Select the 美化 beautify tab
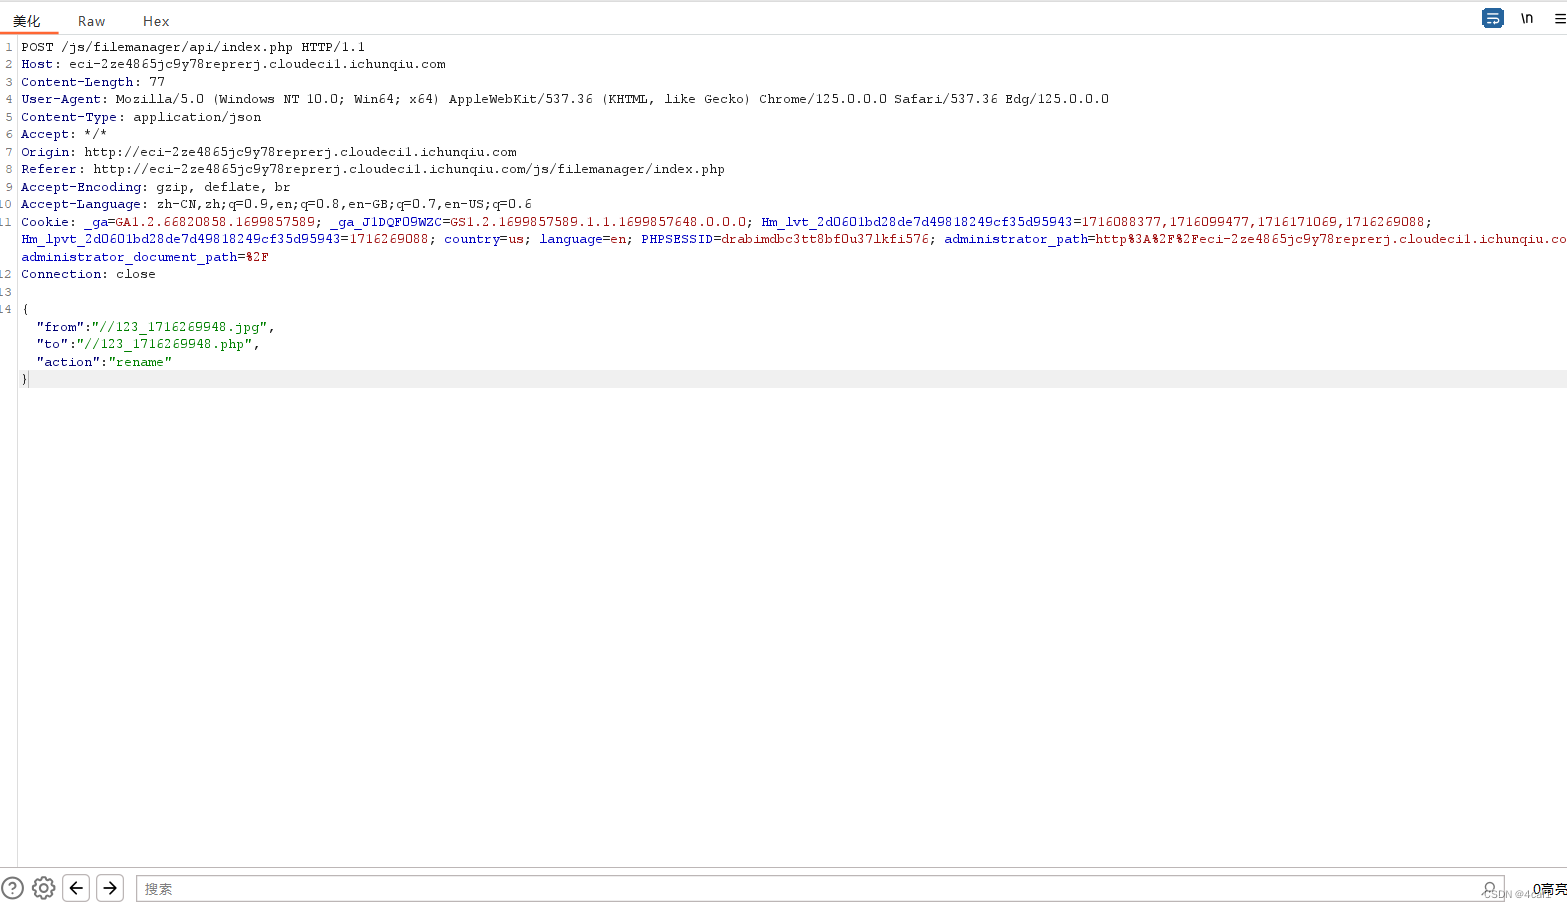Screen dimensions: 1567x908 (x=28, y=20)
